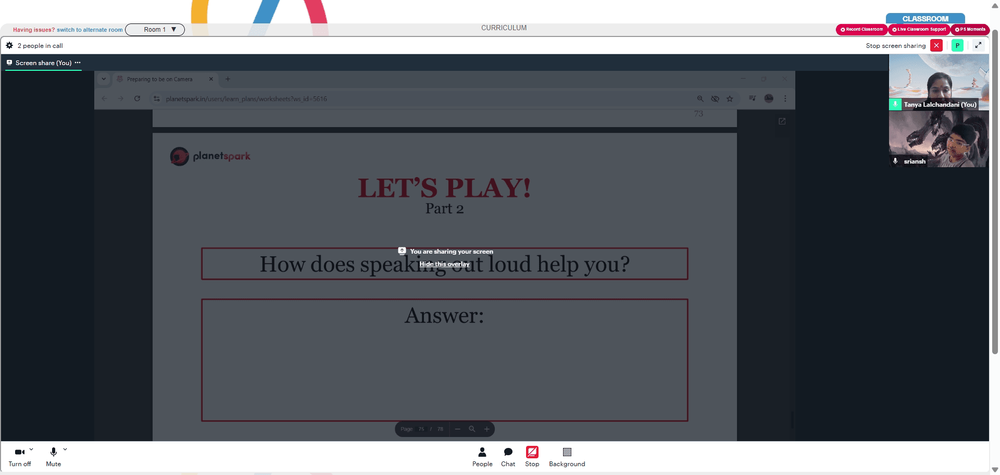Image resolution: width=1000 pixels, height=475 pixels.
Task: Click the site info icon before the URL
Action: coord(156,99)
